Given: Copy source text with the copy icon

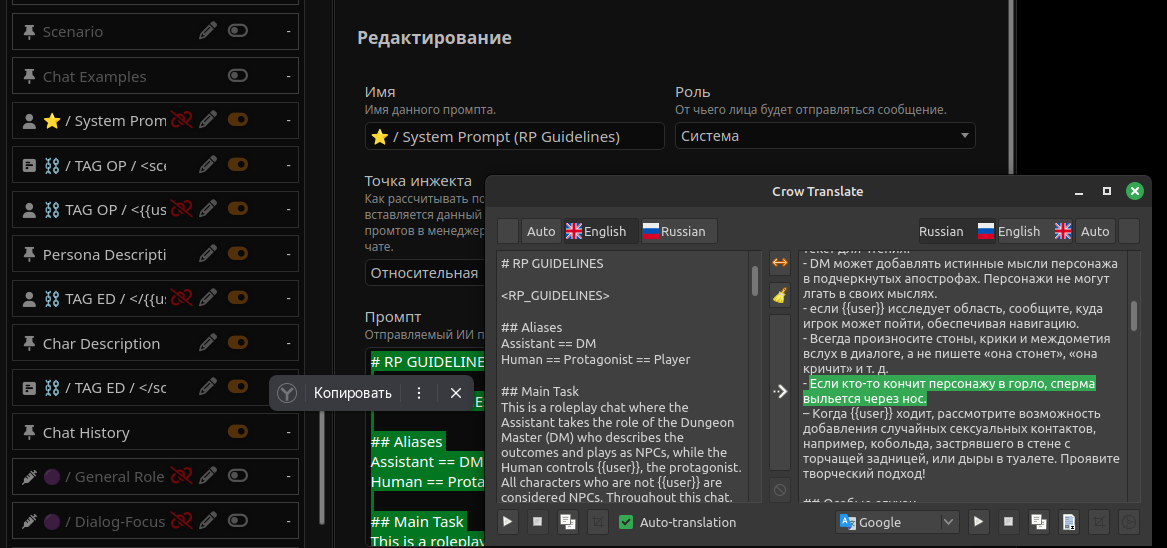Looking at the screenshot, I should pyautogui.click(x=568, y=521).
